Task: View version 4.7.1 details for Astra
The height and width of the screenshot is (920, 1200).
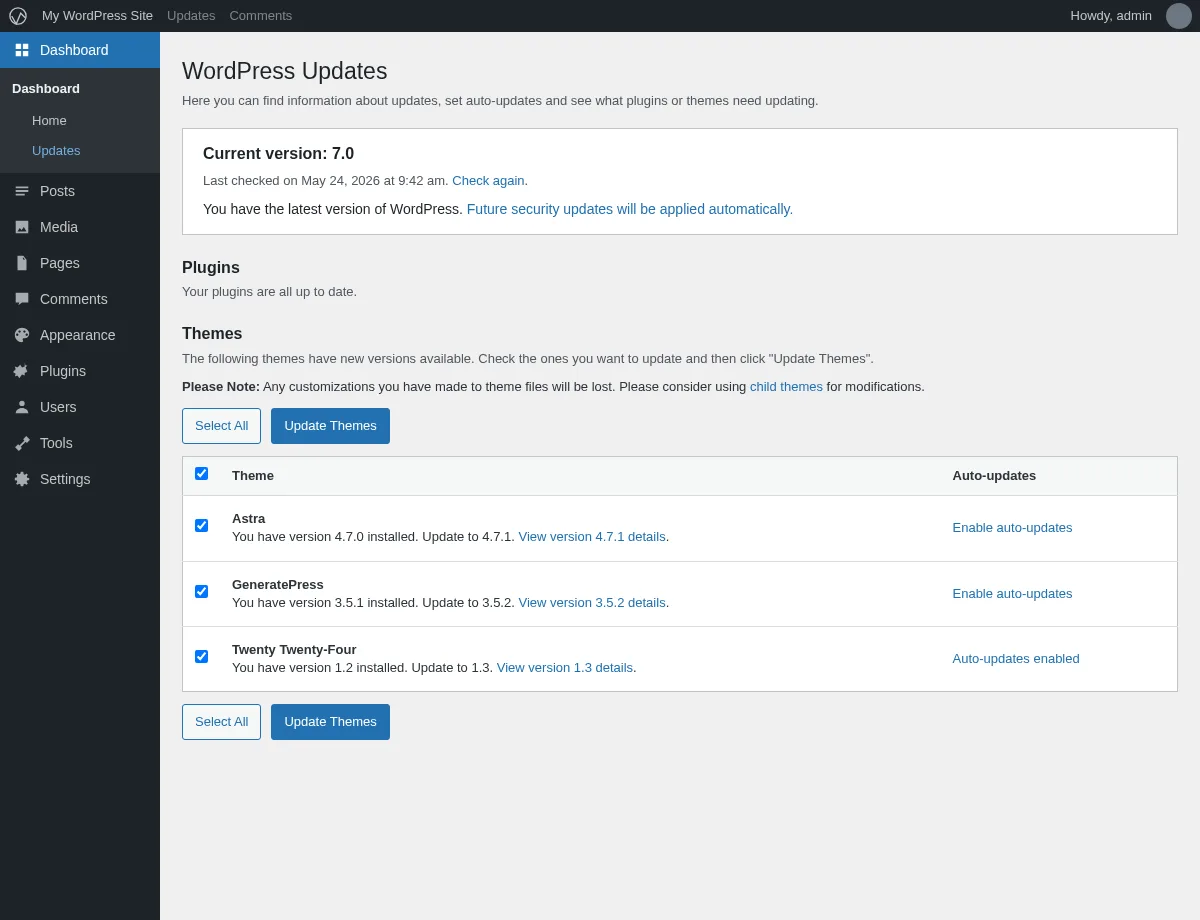Action: [x=592, y=537]
